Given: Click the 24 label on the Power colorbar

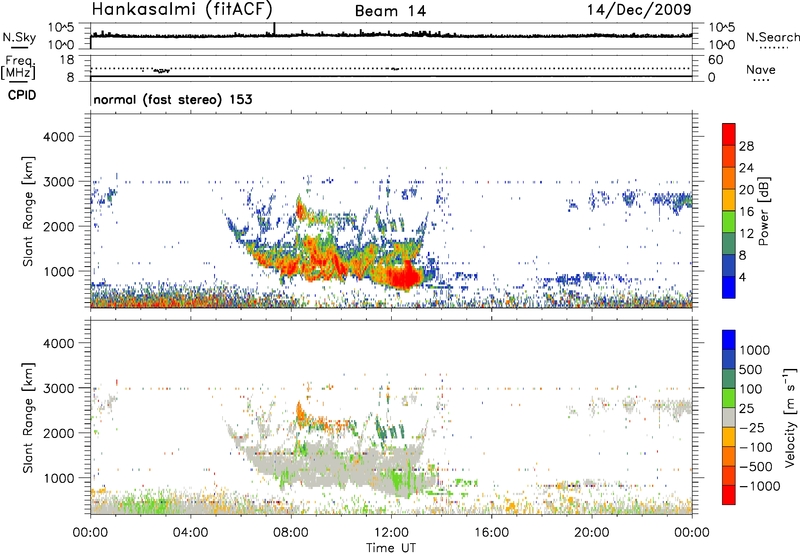Looking at the screenshot, I should (x=746, y=168).
